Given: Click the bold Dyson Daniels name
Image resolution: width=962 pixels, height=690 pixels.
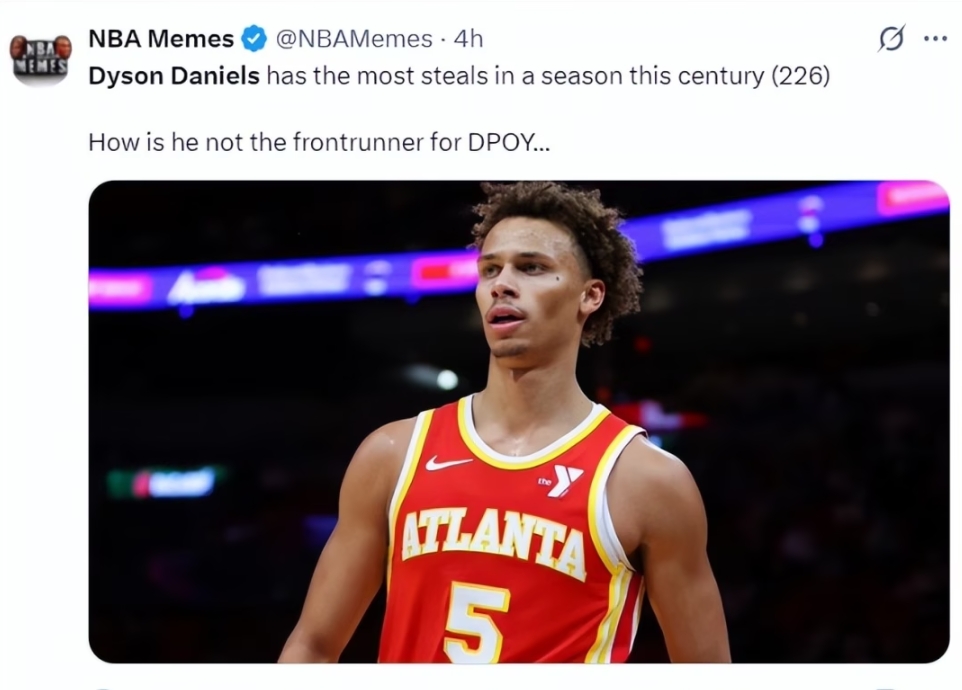Looking at the screenshot, I should tap(175, 77).
